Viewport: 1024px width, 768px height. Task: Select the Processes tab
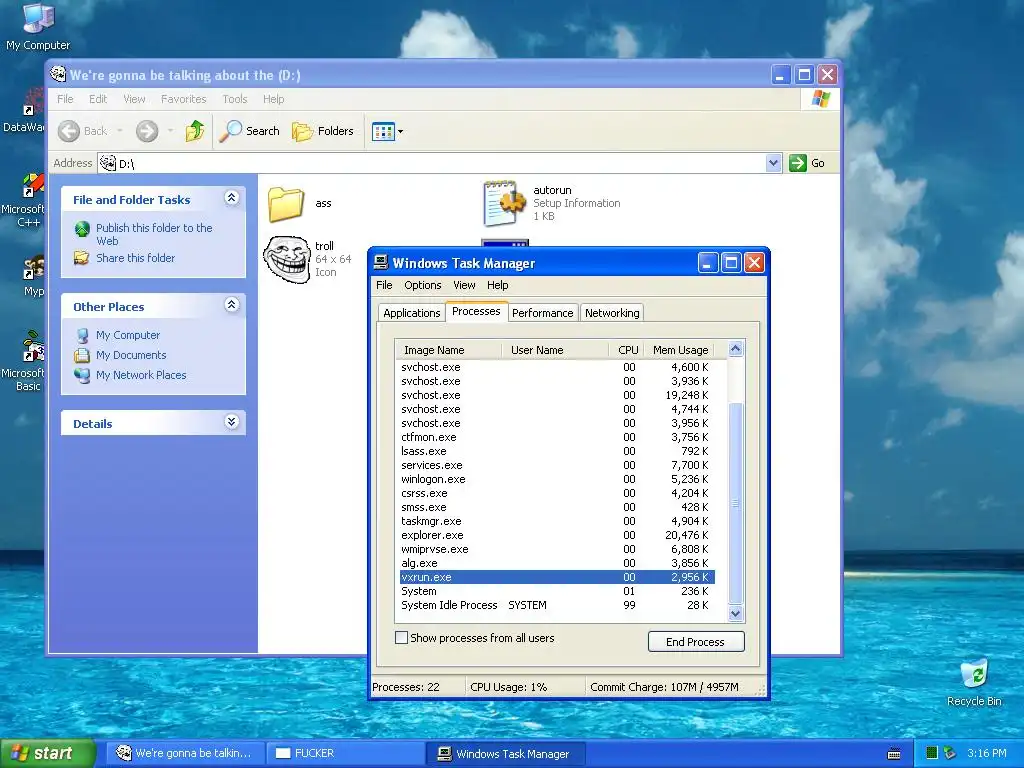click(x=476, y=312)
